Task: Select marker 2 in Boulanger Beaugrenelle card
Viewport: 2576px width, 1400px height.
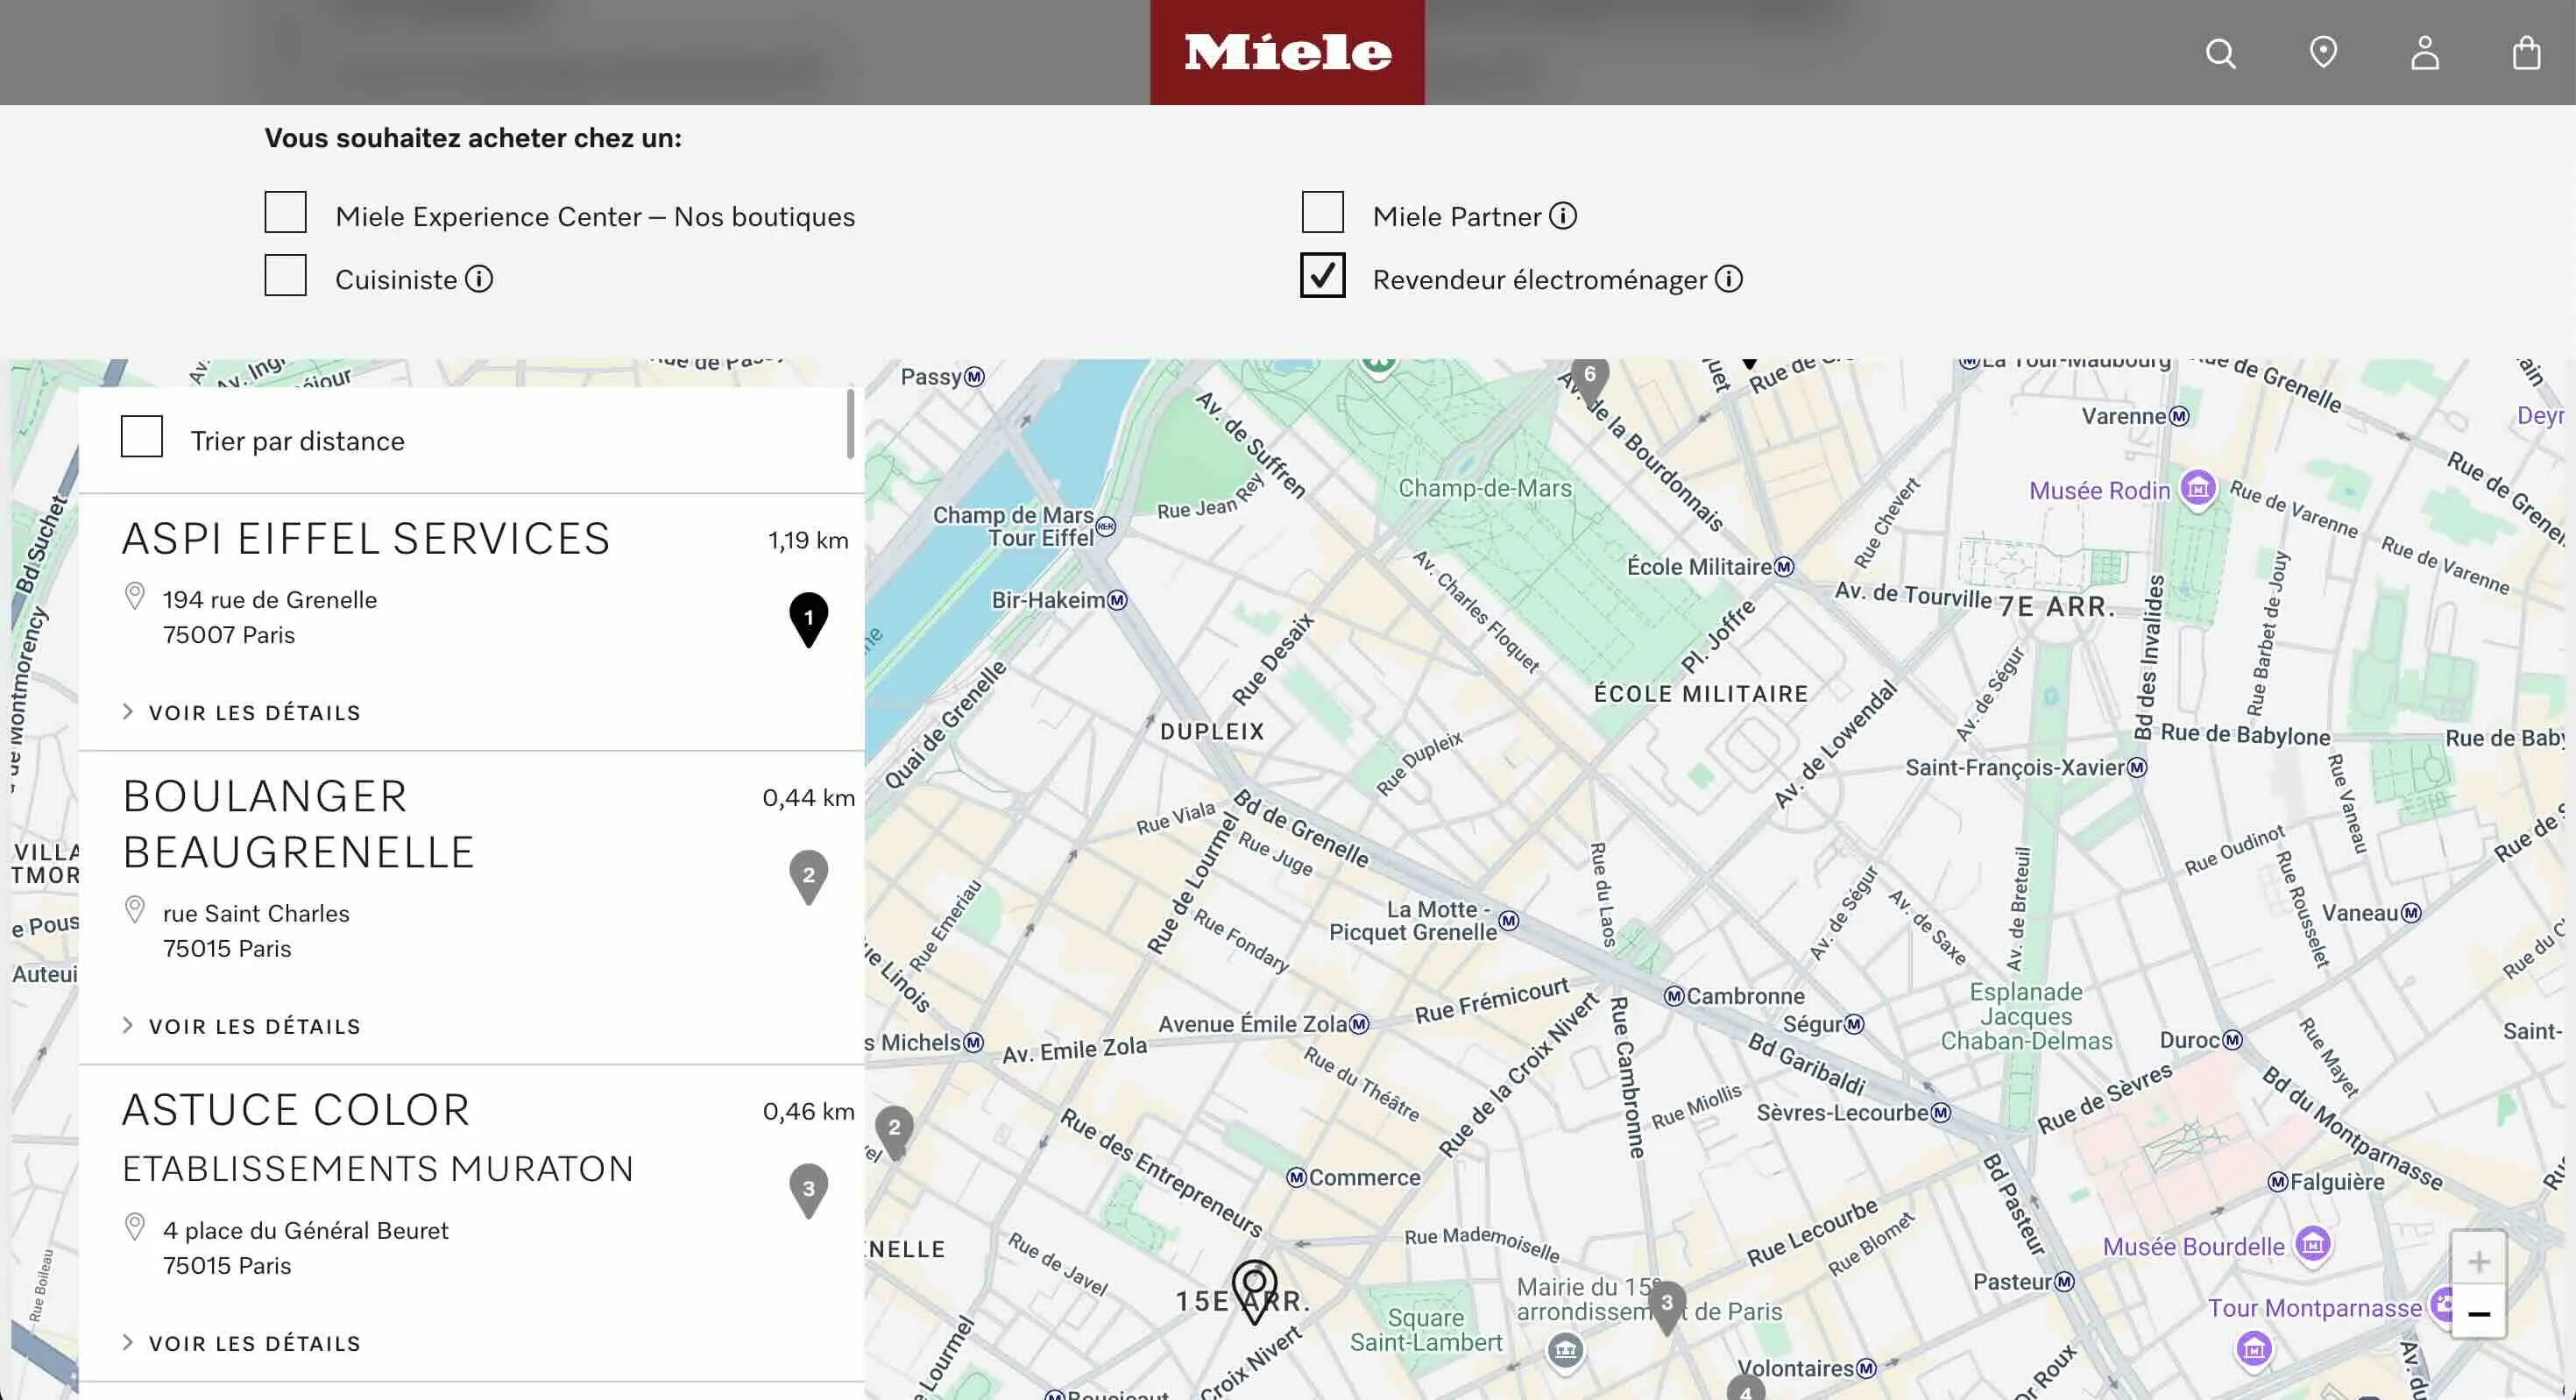Action: [808, 877]
